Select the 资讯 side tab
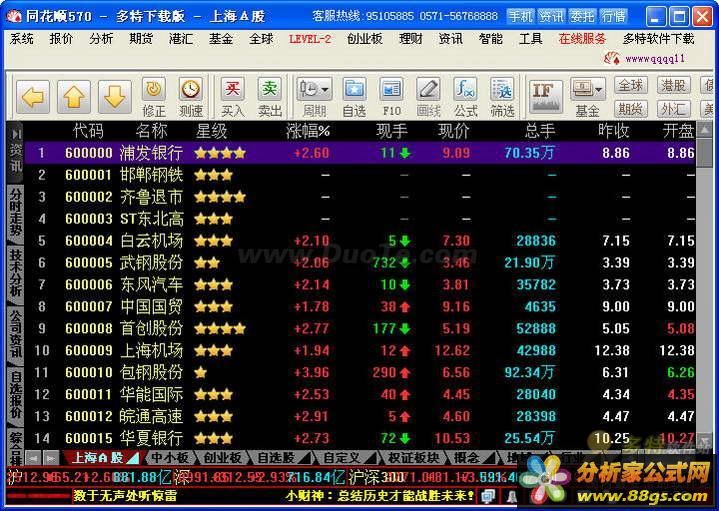Screen dimensions: 719x511 tap(16, 151)
